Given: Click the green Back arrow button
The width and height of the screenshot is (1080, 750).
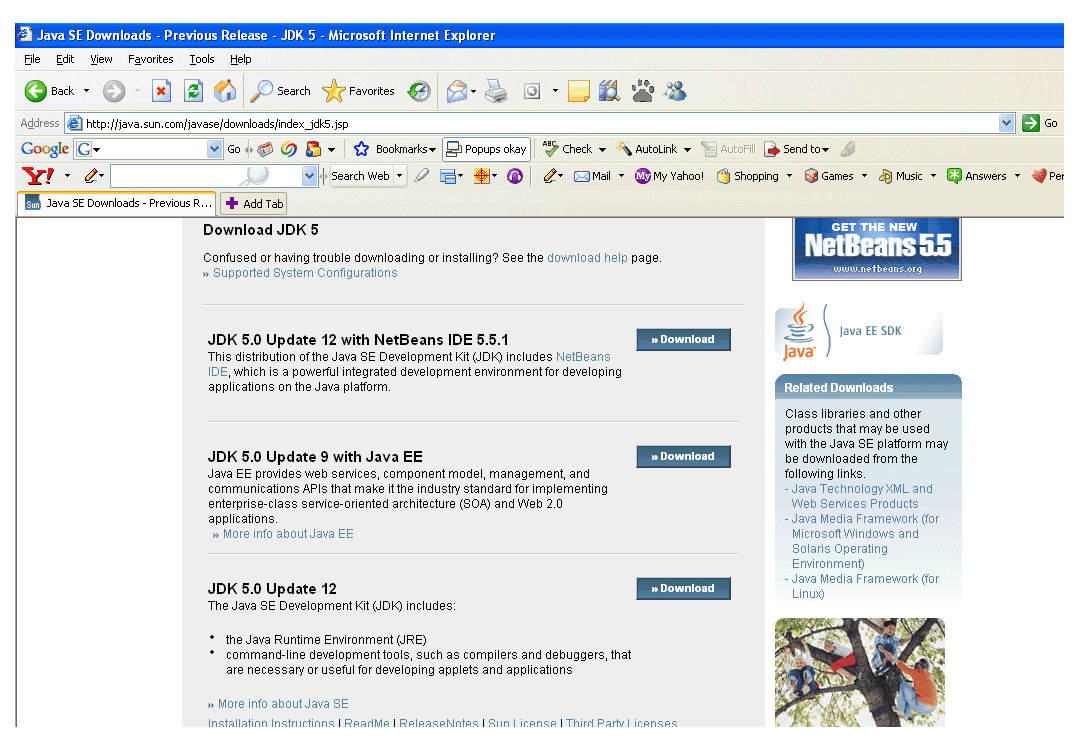Looking at the screenshot, I should pos(36,91).
